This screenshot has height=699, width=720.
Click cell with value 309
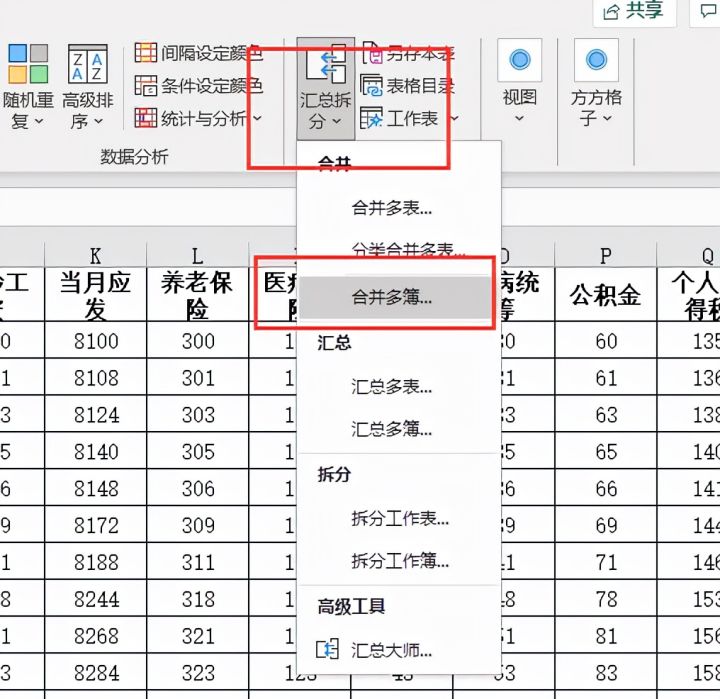tap(197, 525)
